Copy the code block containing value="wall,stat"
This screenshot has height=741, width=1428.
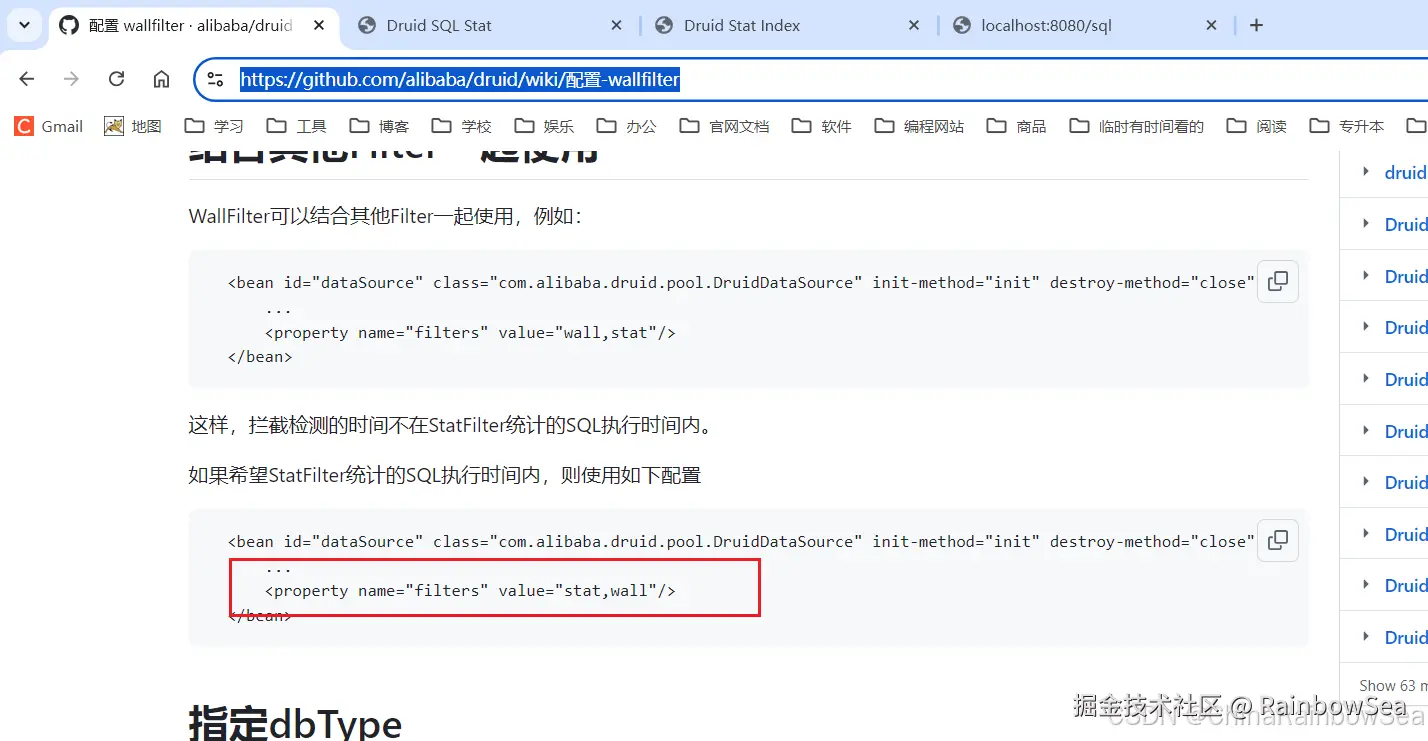point(1277,282)
